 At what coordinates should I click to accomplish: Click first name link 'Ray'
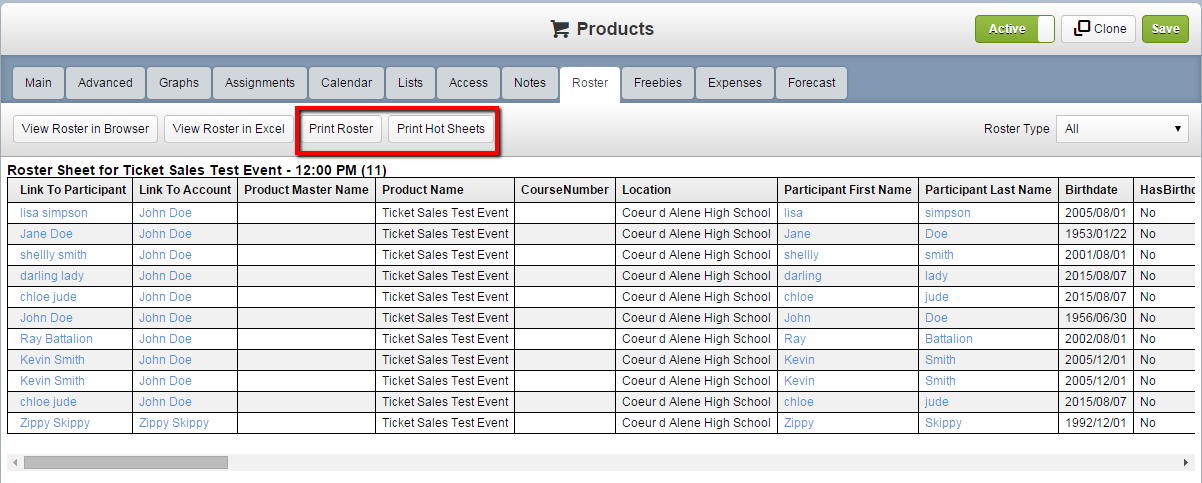(x=795, y=339)
